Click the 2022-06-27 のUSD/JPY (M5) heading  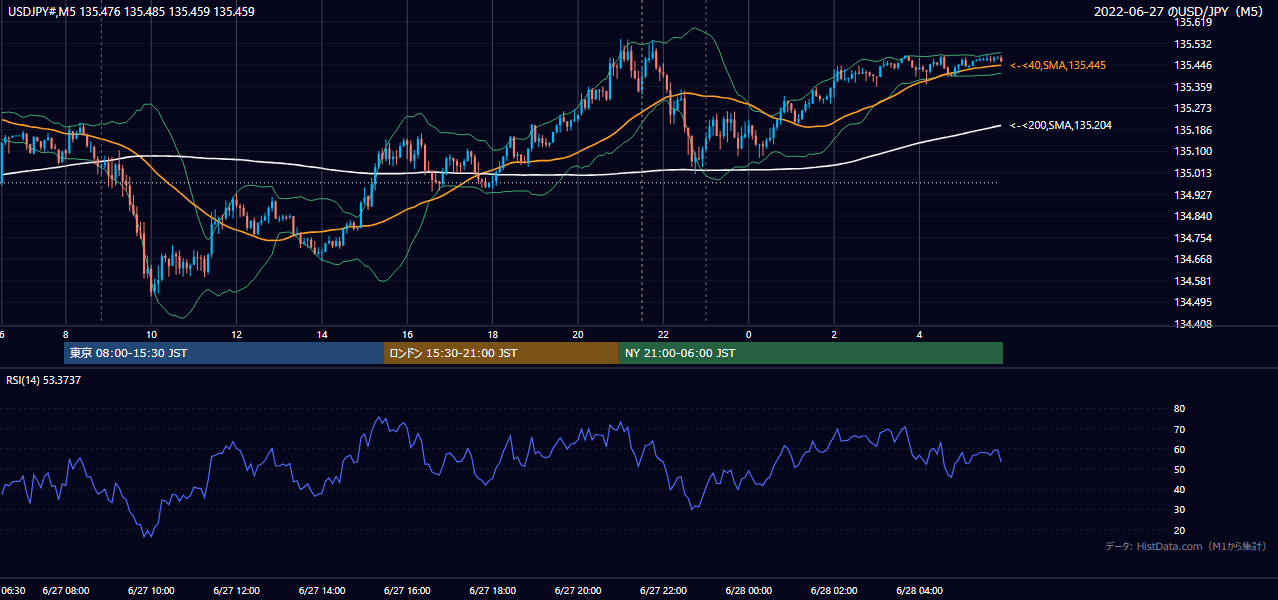(1181, 12)
